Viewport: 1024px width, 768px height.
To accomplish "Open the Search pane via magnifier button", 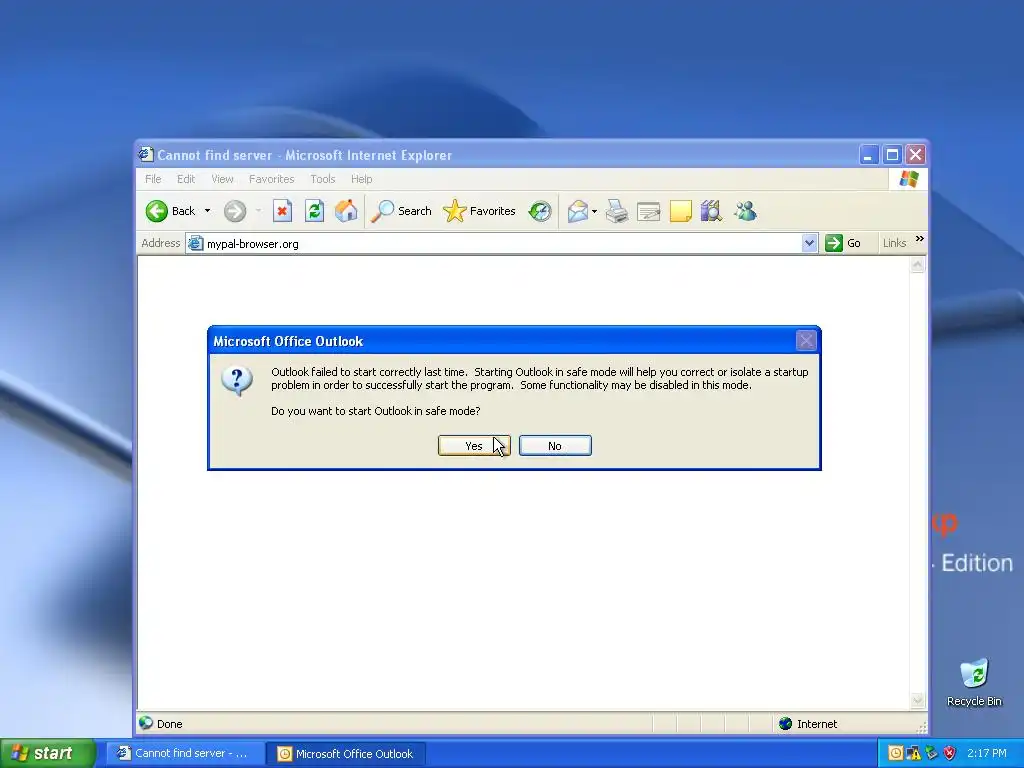I will point(402,211).
